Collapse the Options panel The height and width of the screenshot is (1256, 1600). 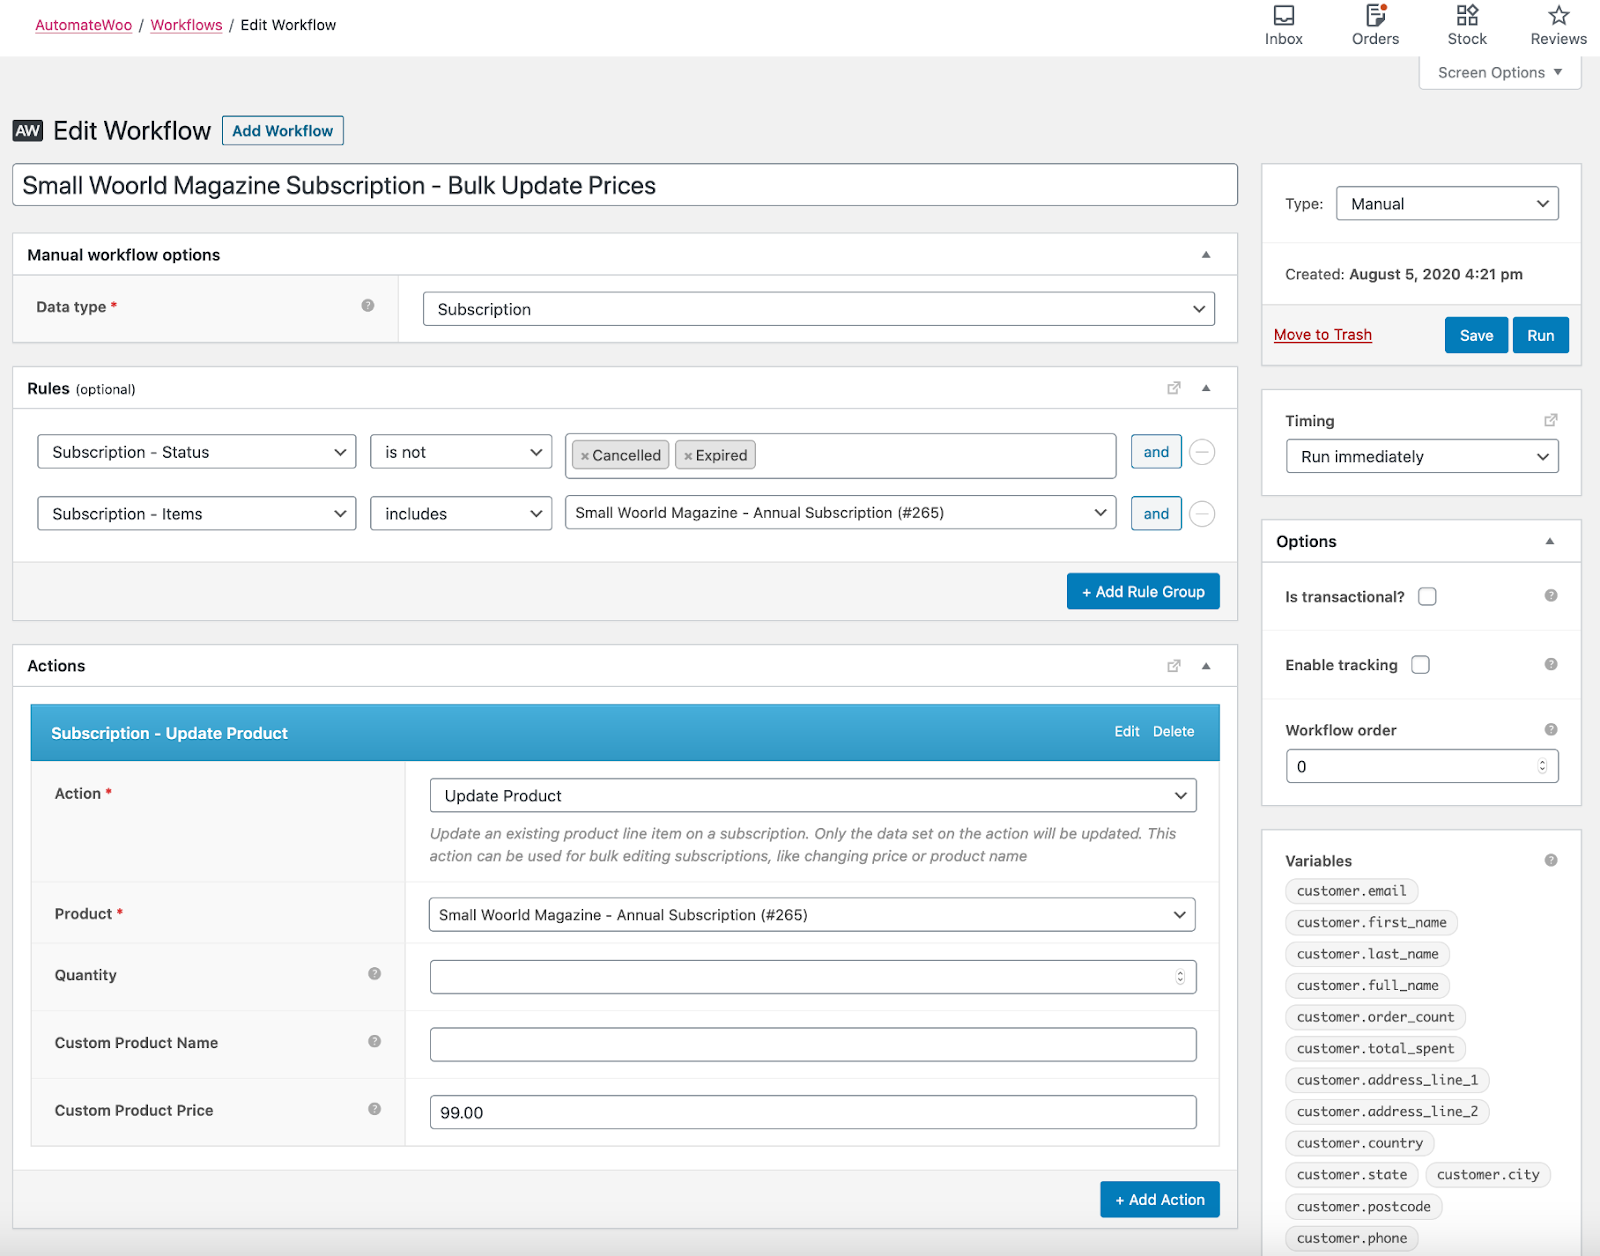pyautogui.click(x=1550, y=541)
